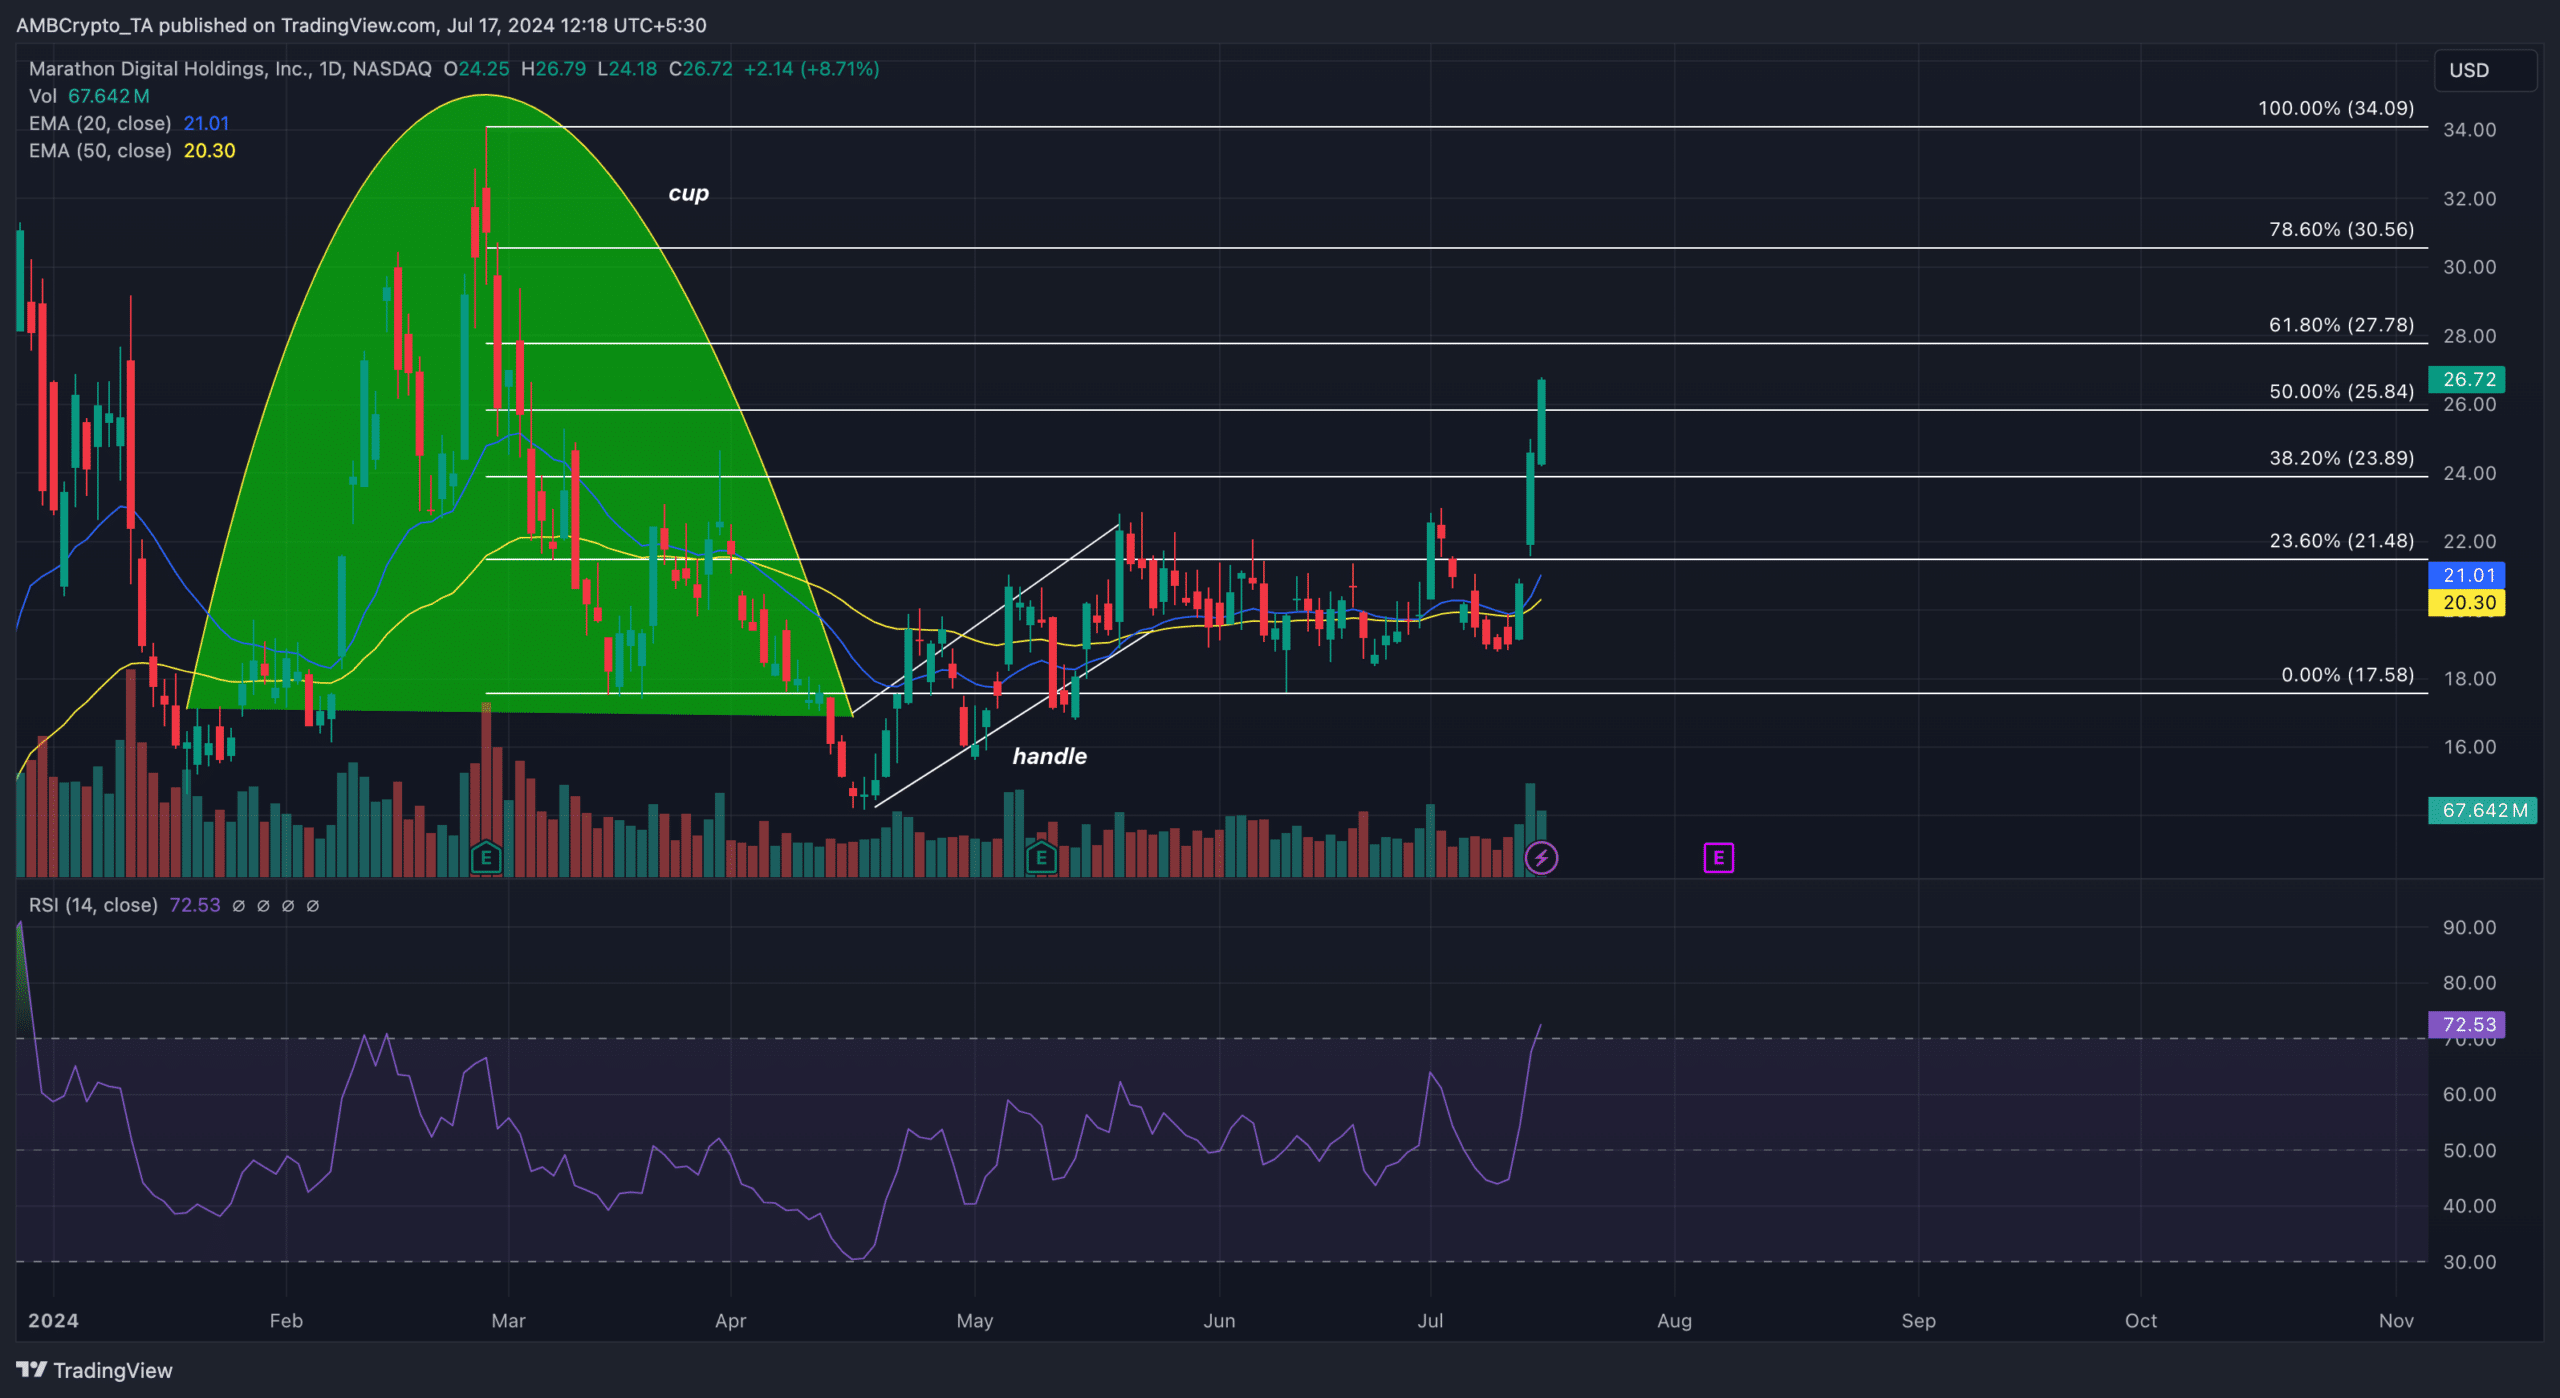Click the 72.53 RSI value tag

[x=2467, y=1024]
